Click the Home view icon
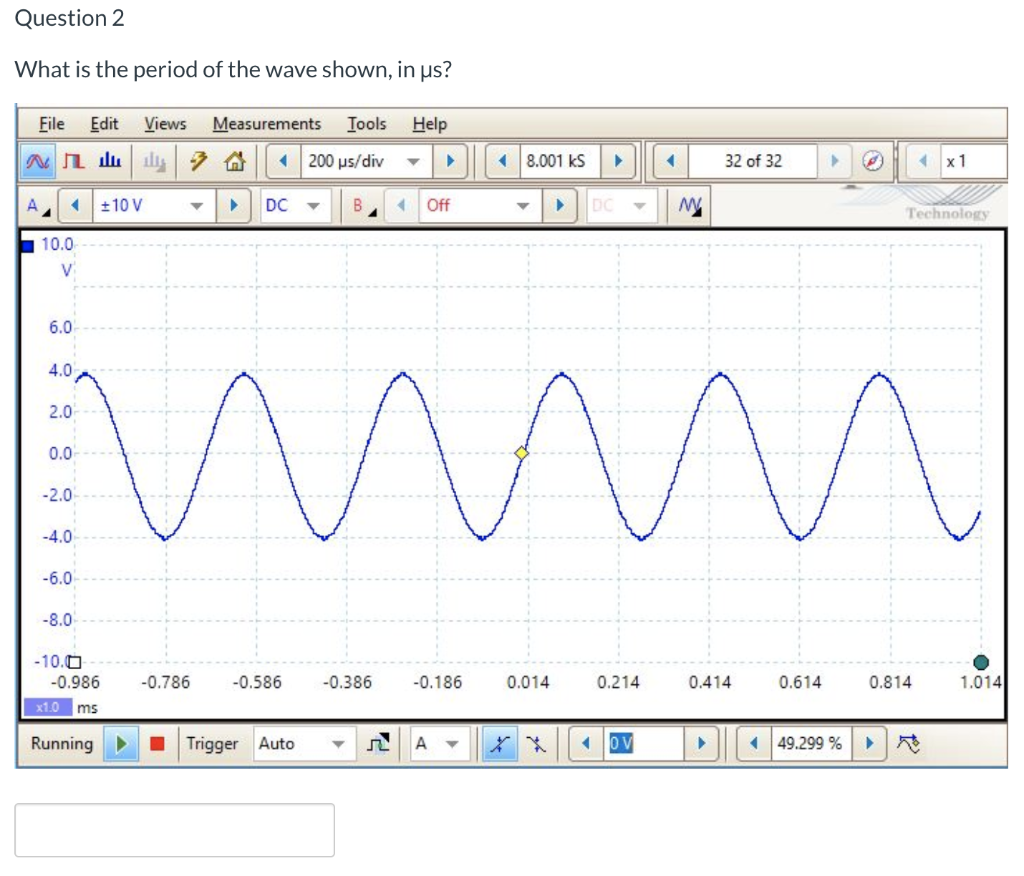Image resolution: width=1024 pixels, height=876 pixels. click(235, 161)
